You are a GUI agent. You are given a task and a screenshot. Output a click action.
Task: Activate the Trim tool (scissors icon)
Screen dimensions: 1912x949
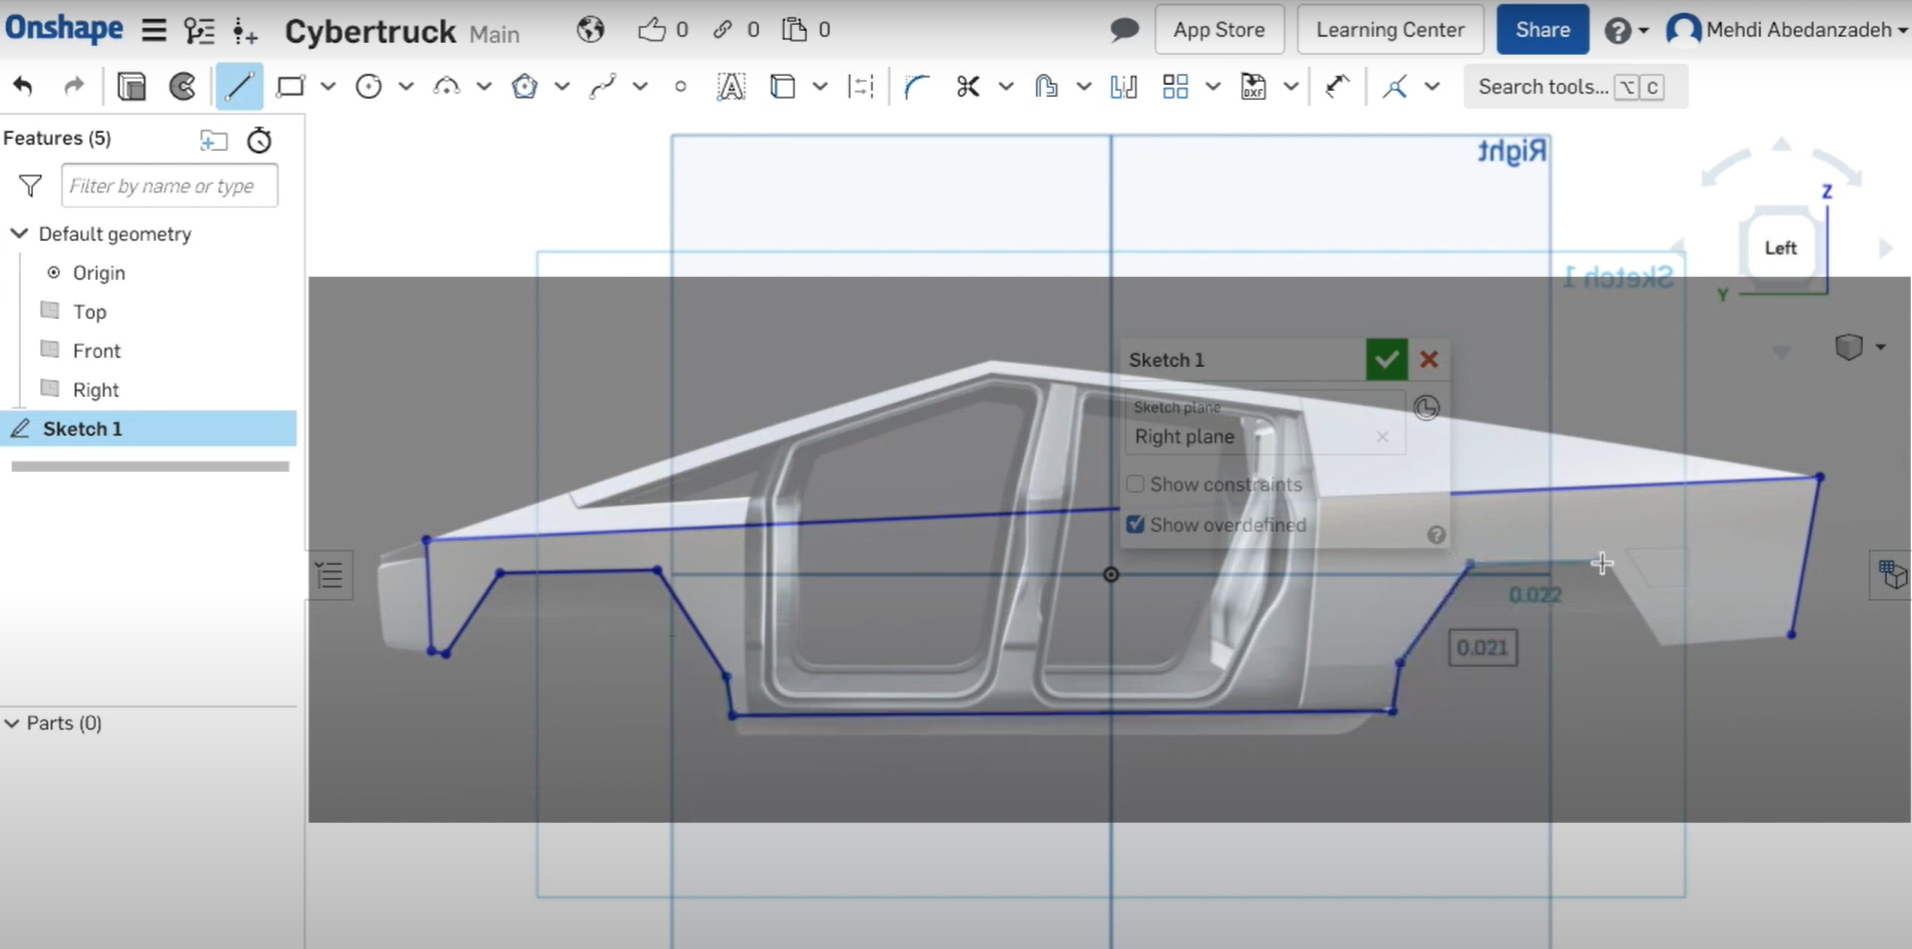pos(966,86)
